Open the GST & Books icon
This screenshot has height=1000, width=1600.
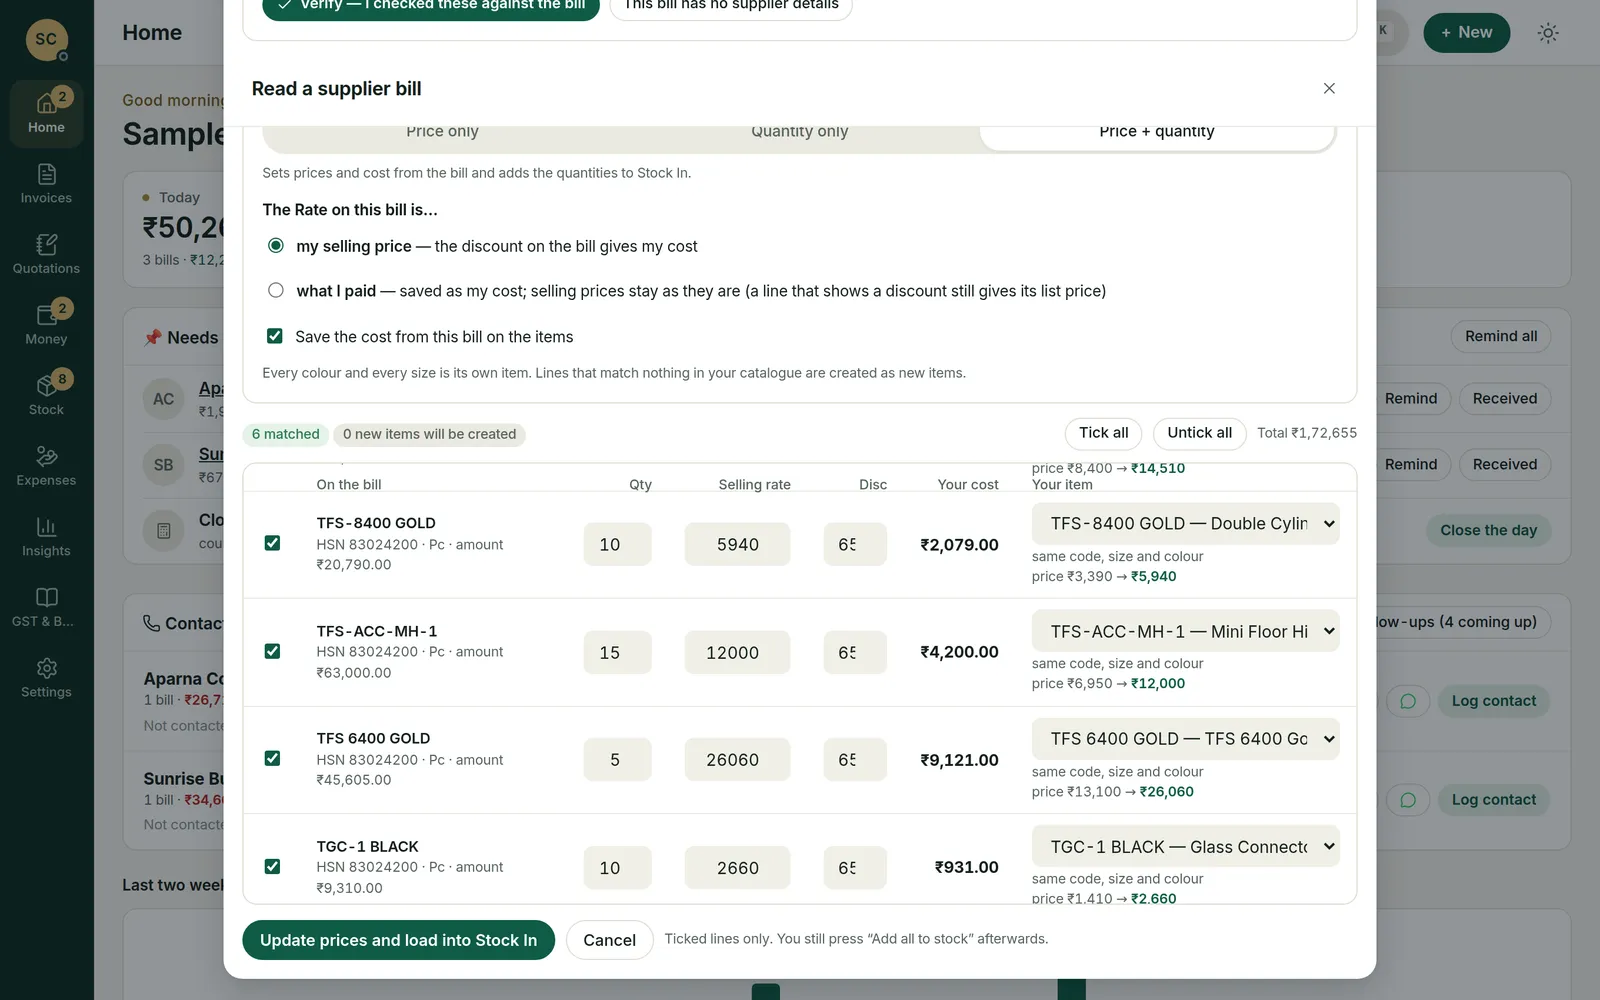pyautogui.click(x=46, y=607)
